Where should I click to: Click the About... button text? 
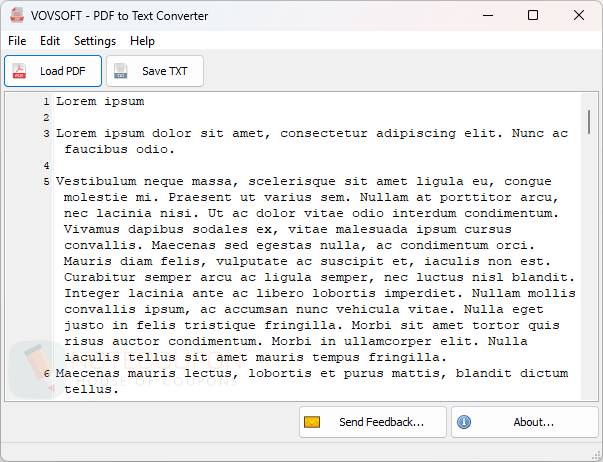(534, 422)
